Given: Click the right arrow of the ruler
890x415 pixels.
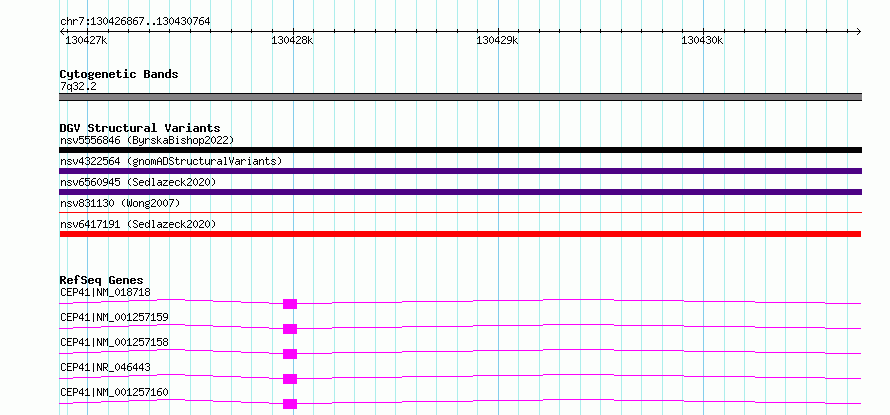Looking at the screenshot, I should [x=858, y=31].
